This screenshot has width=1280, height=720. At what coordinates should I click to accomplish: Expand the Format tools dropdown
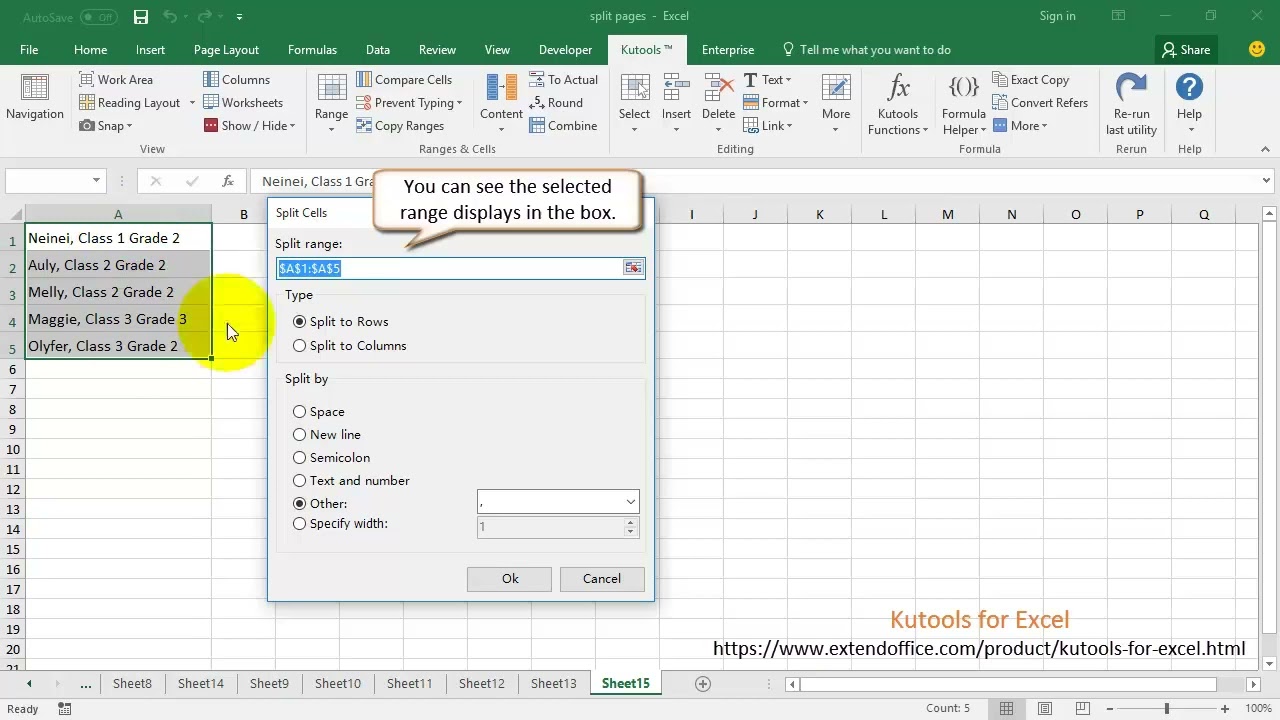[x=805, y=103]
